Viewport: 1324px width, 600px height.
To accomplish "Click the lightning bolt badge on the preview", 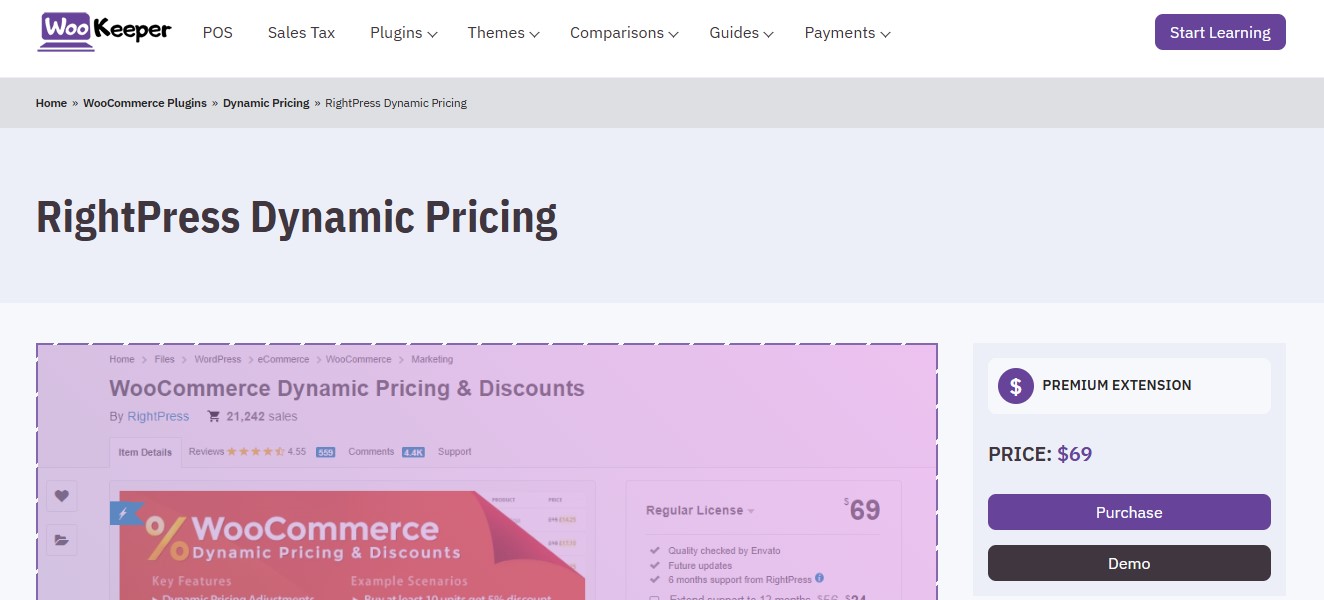I will pyautogui.click(x=122, y=511).
